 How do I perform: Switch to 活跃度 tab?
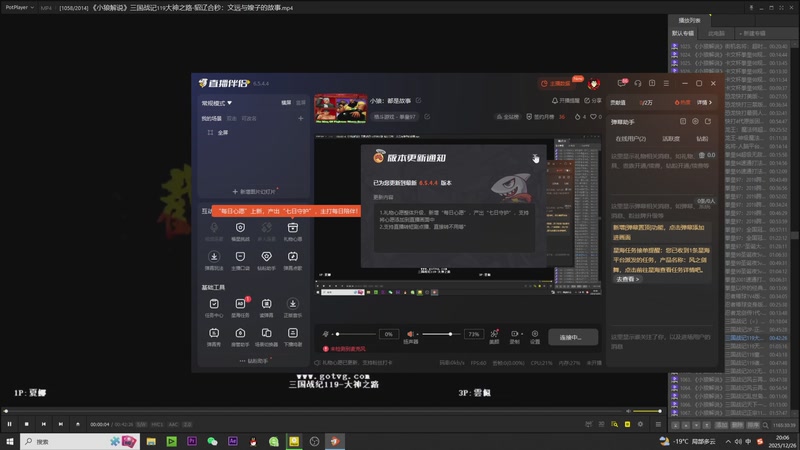(x=671, y=139)
